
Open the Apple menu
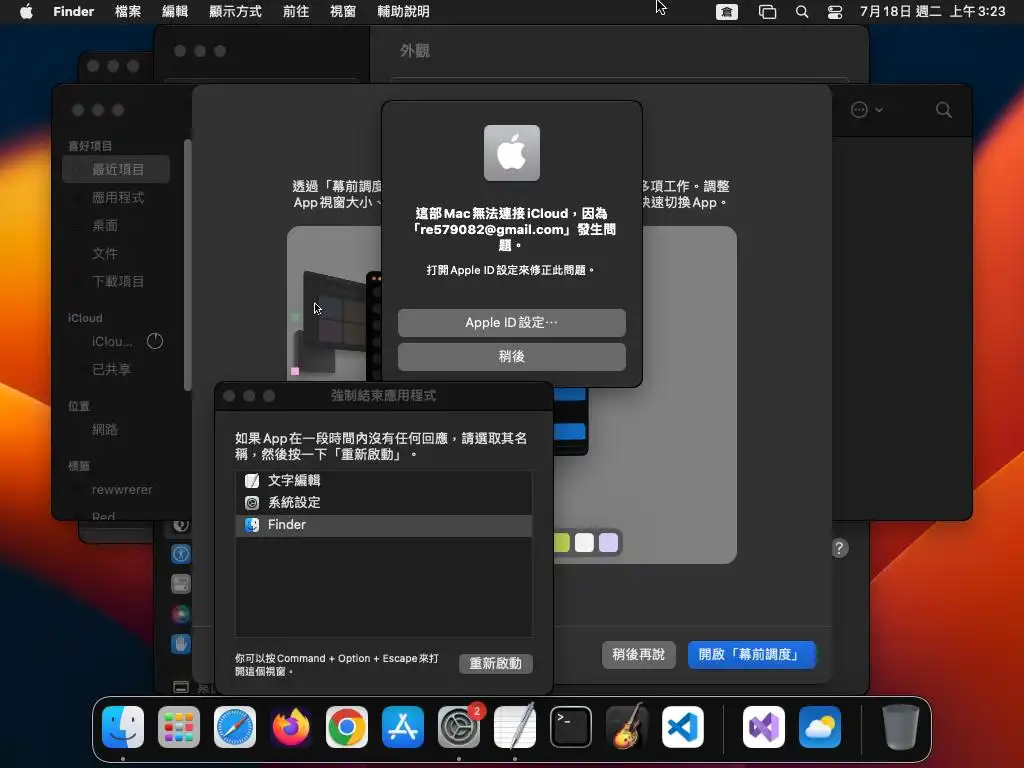tap(26, 11)
